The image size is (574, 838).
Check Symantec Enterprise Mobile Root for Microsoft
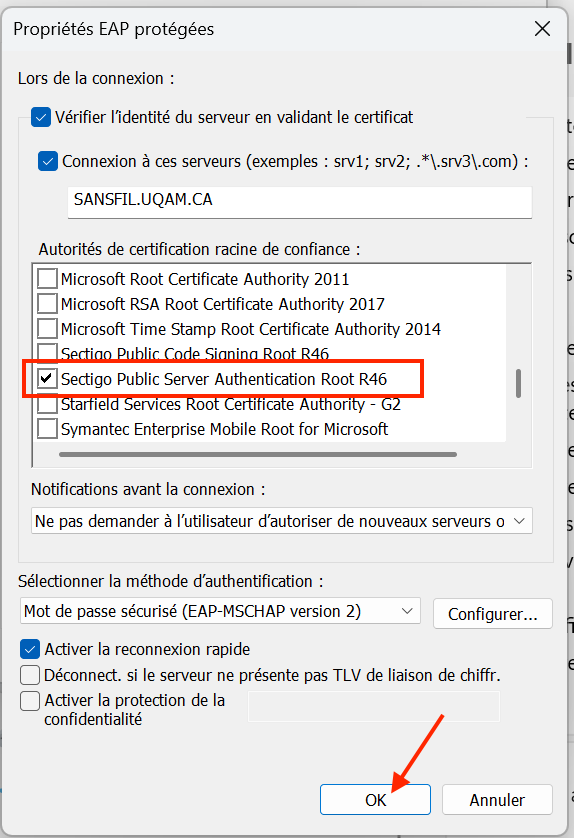(47, 429)
